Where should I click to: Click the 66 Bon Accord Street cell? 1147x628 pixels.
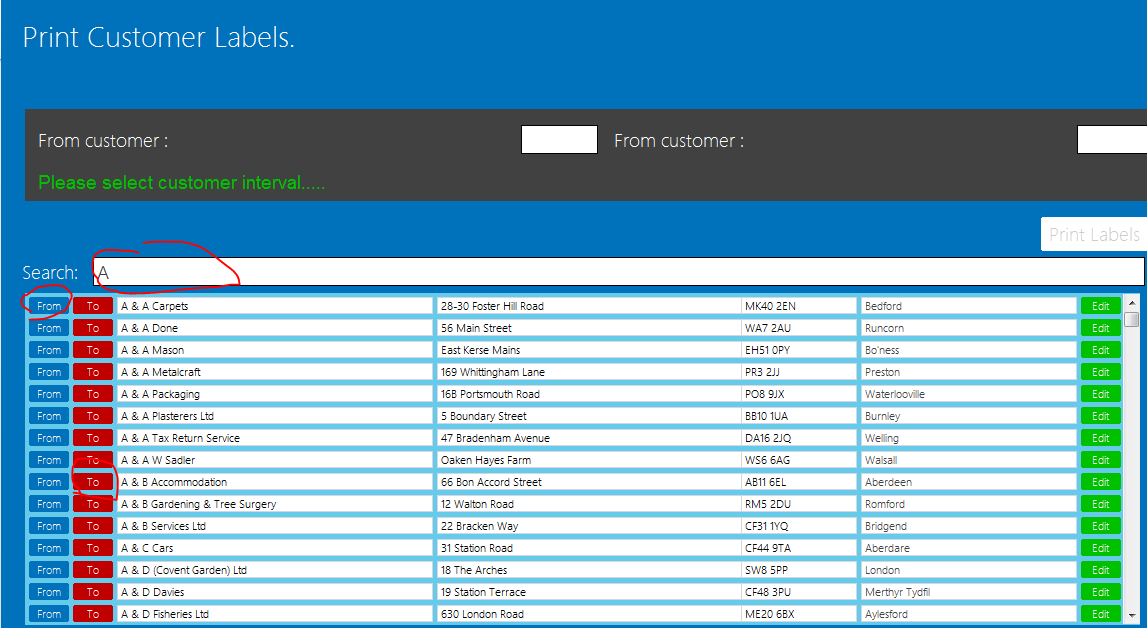tap(589, 482)
